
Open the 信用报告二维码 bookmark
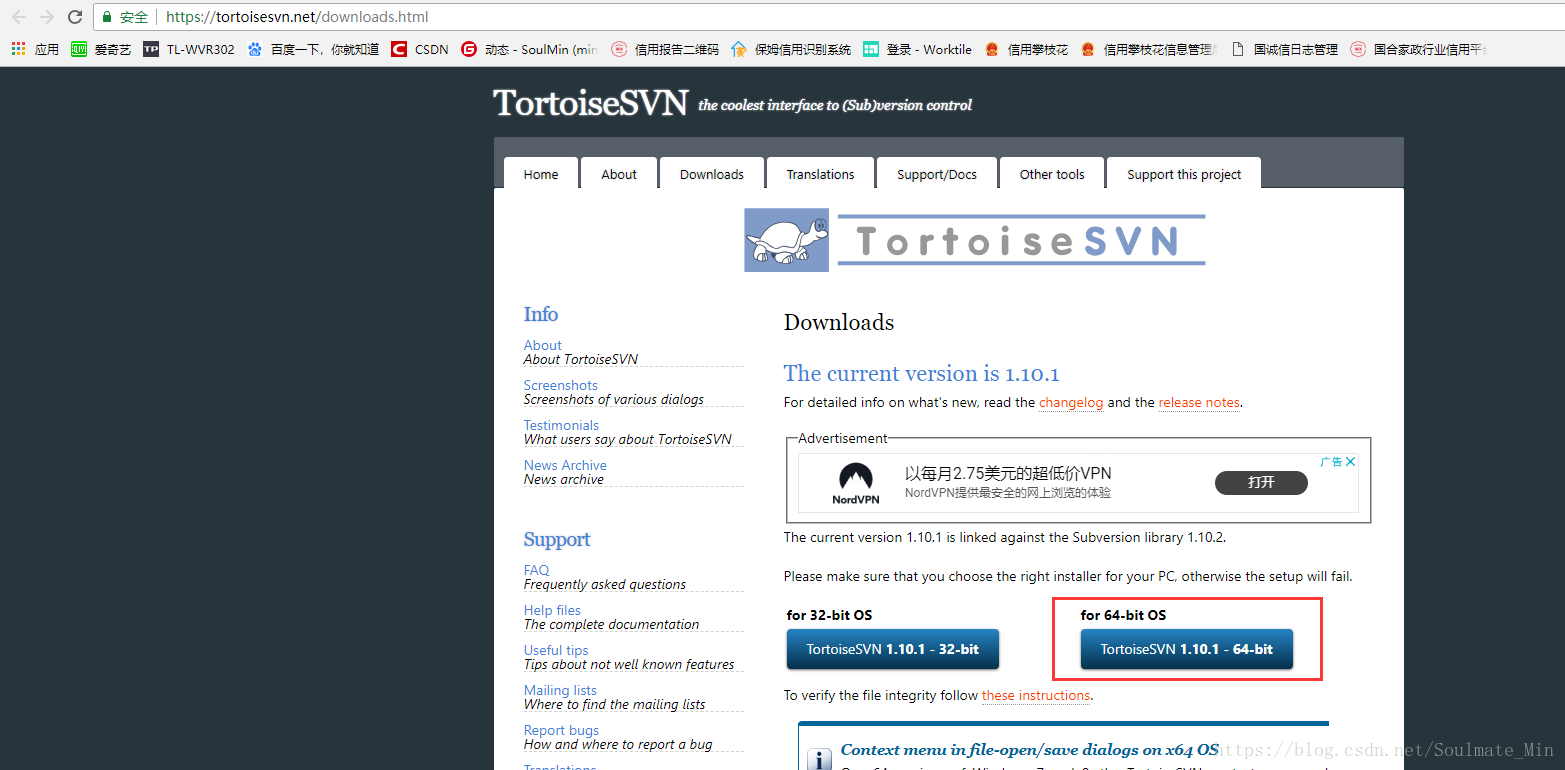tap(665, 49)
